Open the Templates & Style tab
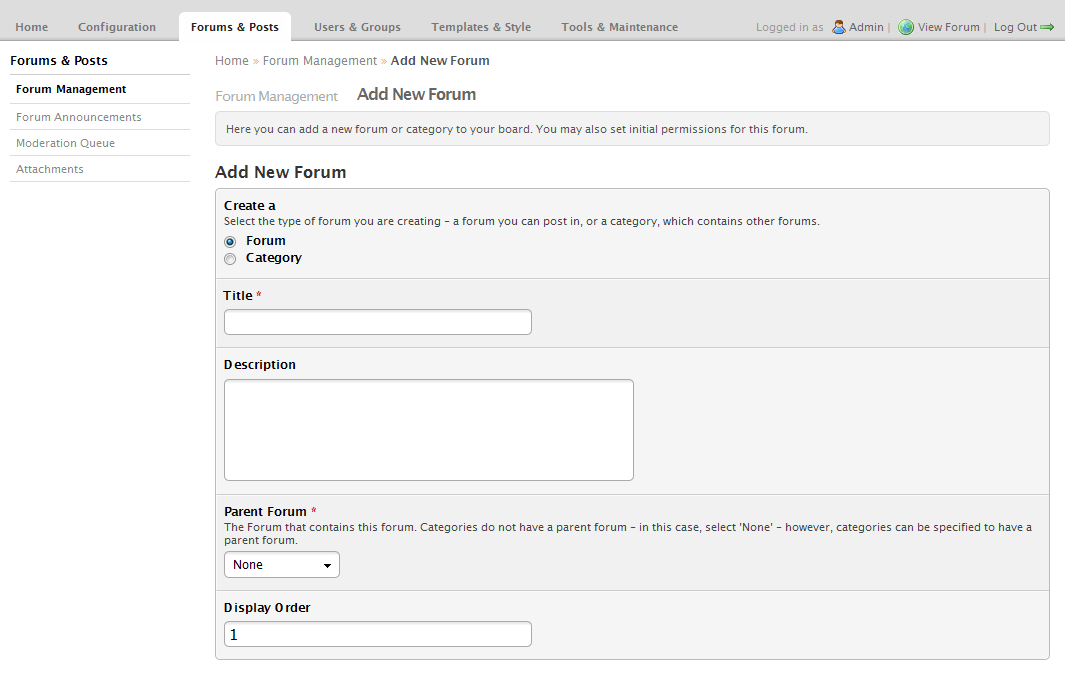Image resolution: width=1065 pixels, height=675 pixels. click(481, 27)
